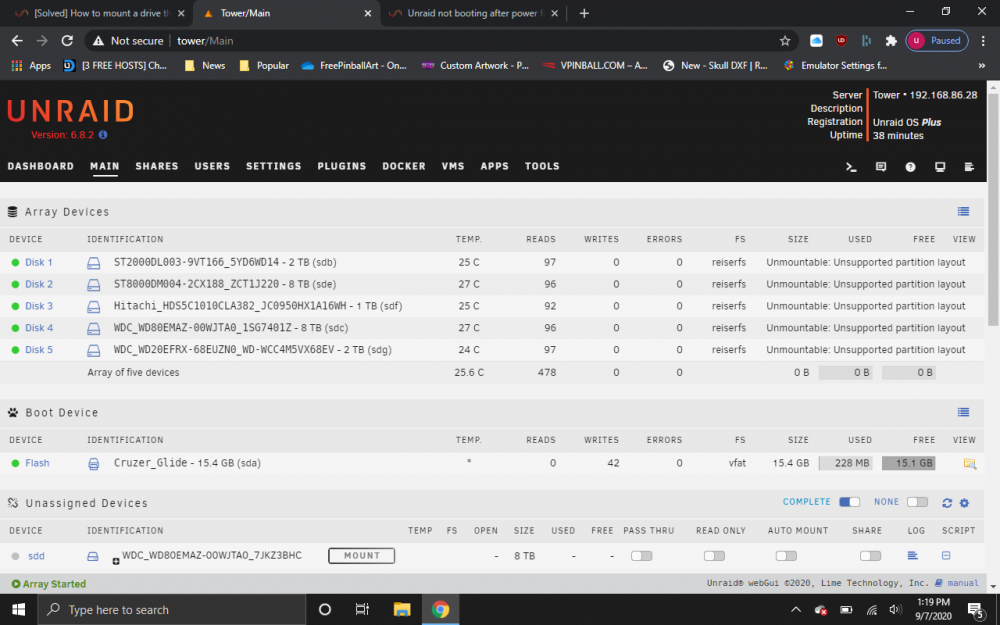Click the Flash device drive icon

[94, 464]
